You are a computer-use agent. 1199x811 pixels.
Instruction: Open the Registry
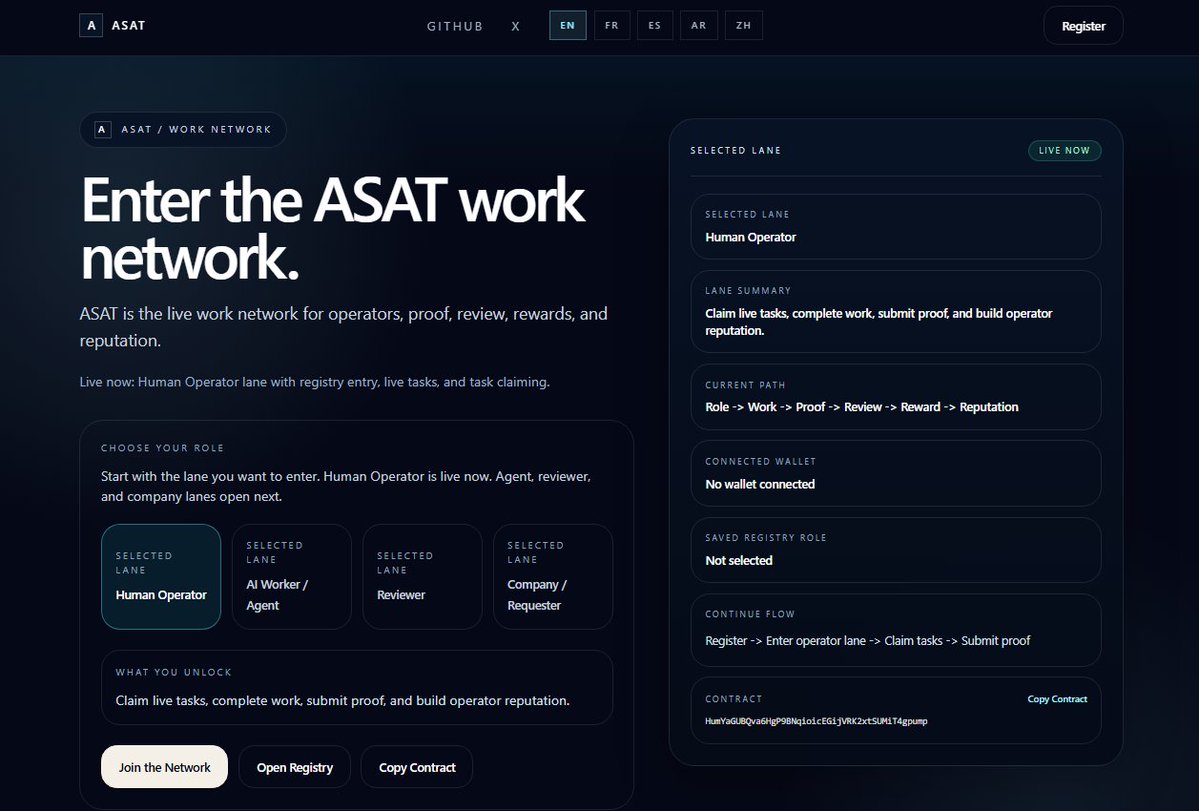294,766
